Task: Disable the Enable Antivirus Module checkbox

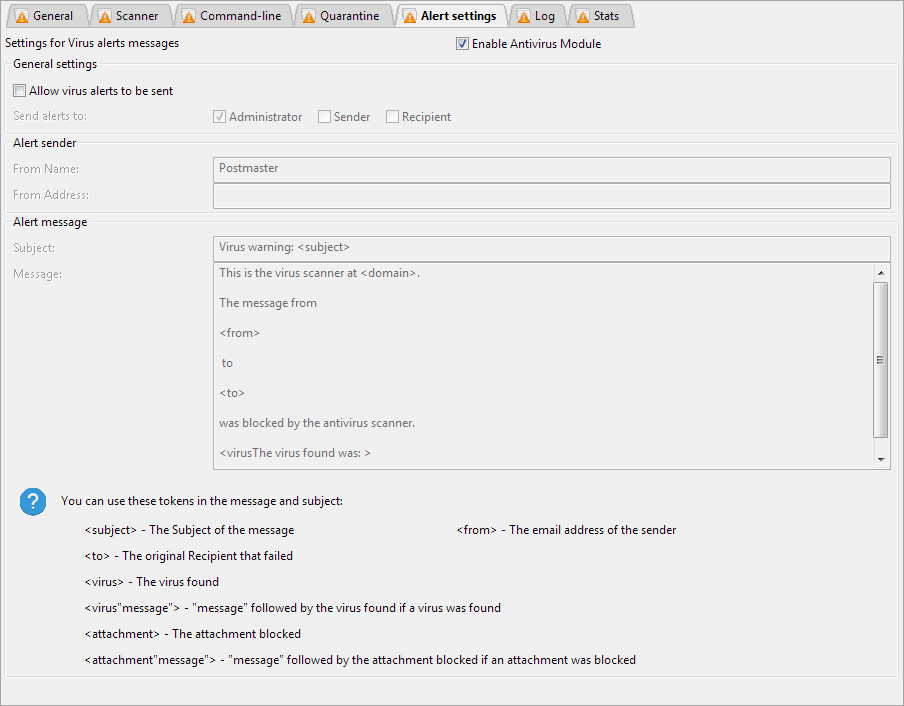Action: (x=462, y=44)
